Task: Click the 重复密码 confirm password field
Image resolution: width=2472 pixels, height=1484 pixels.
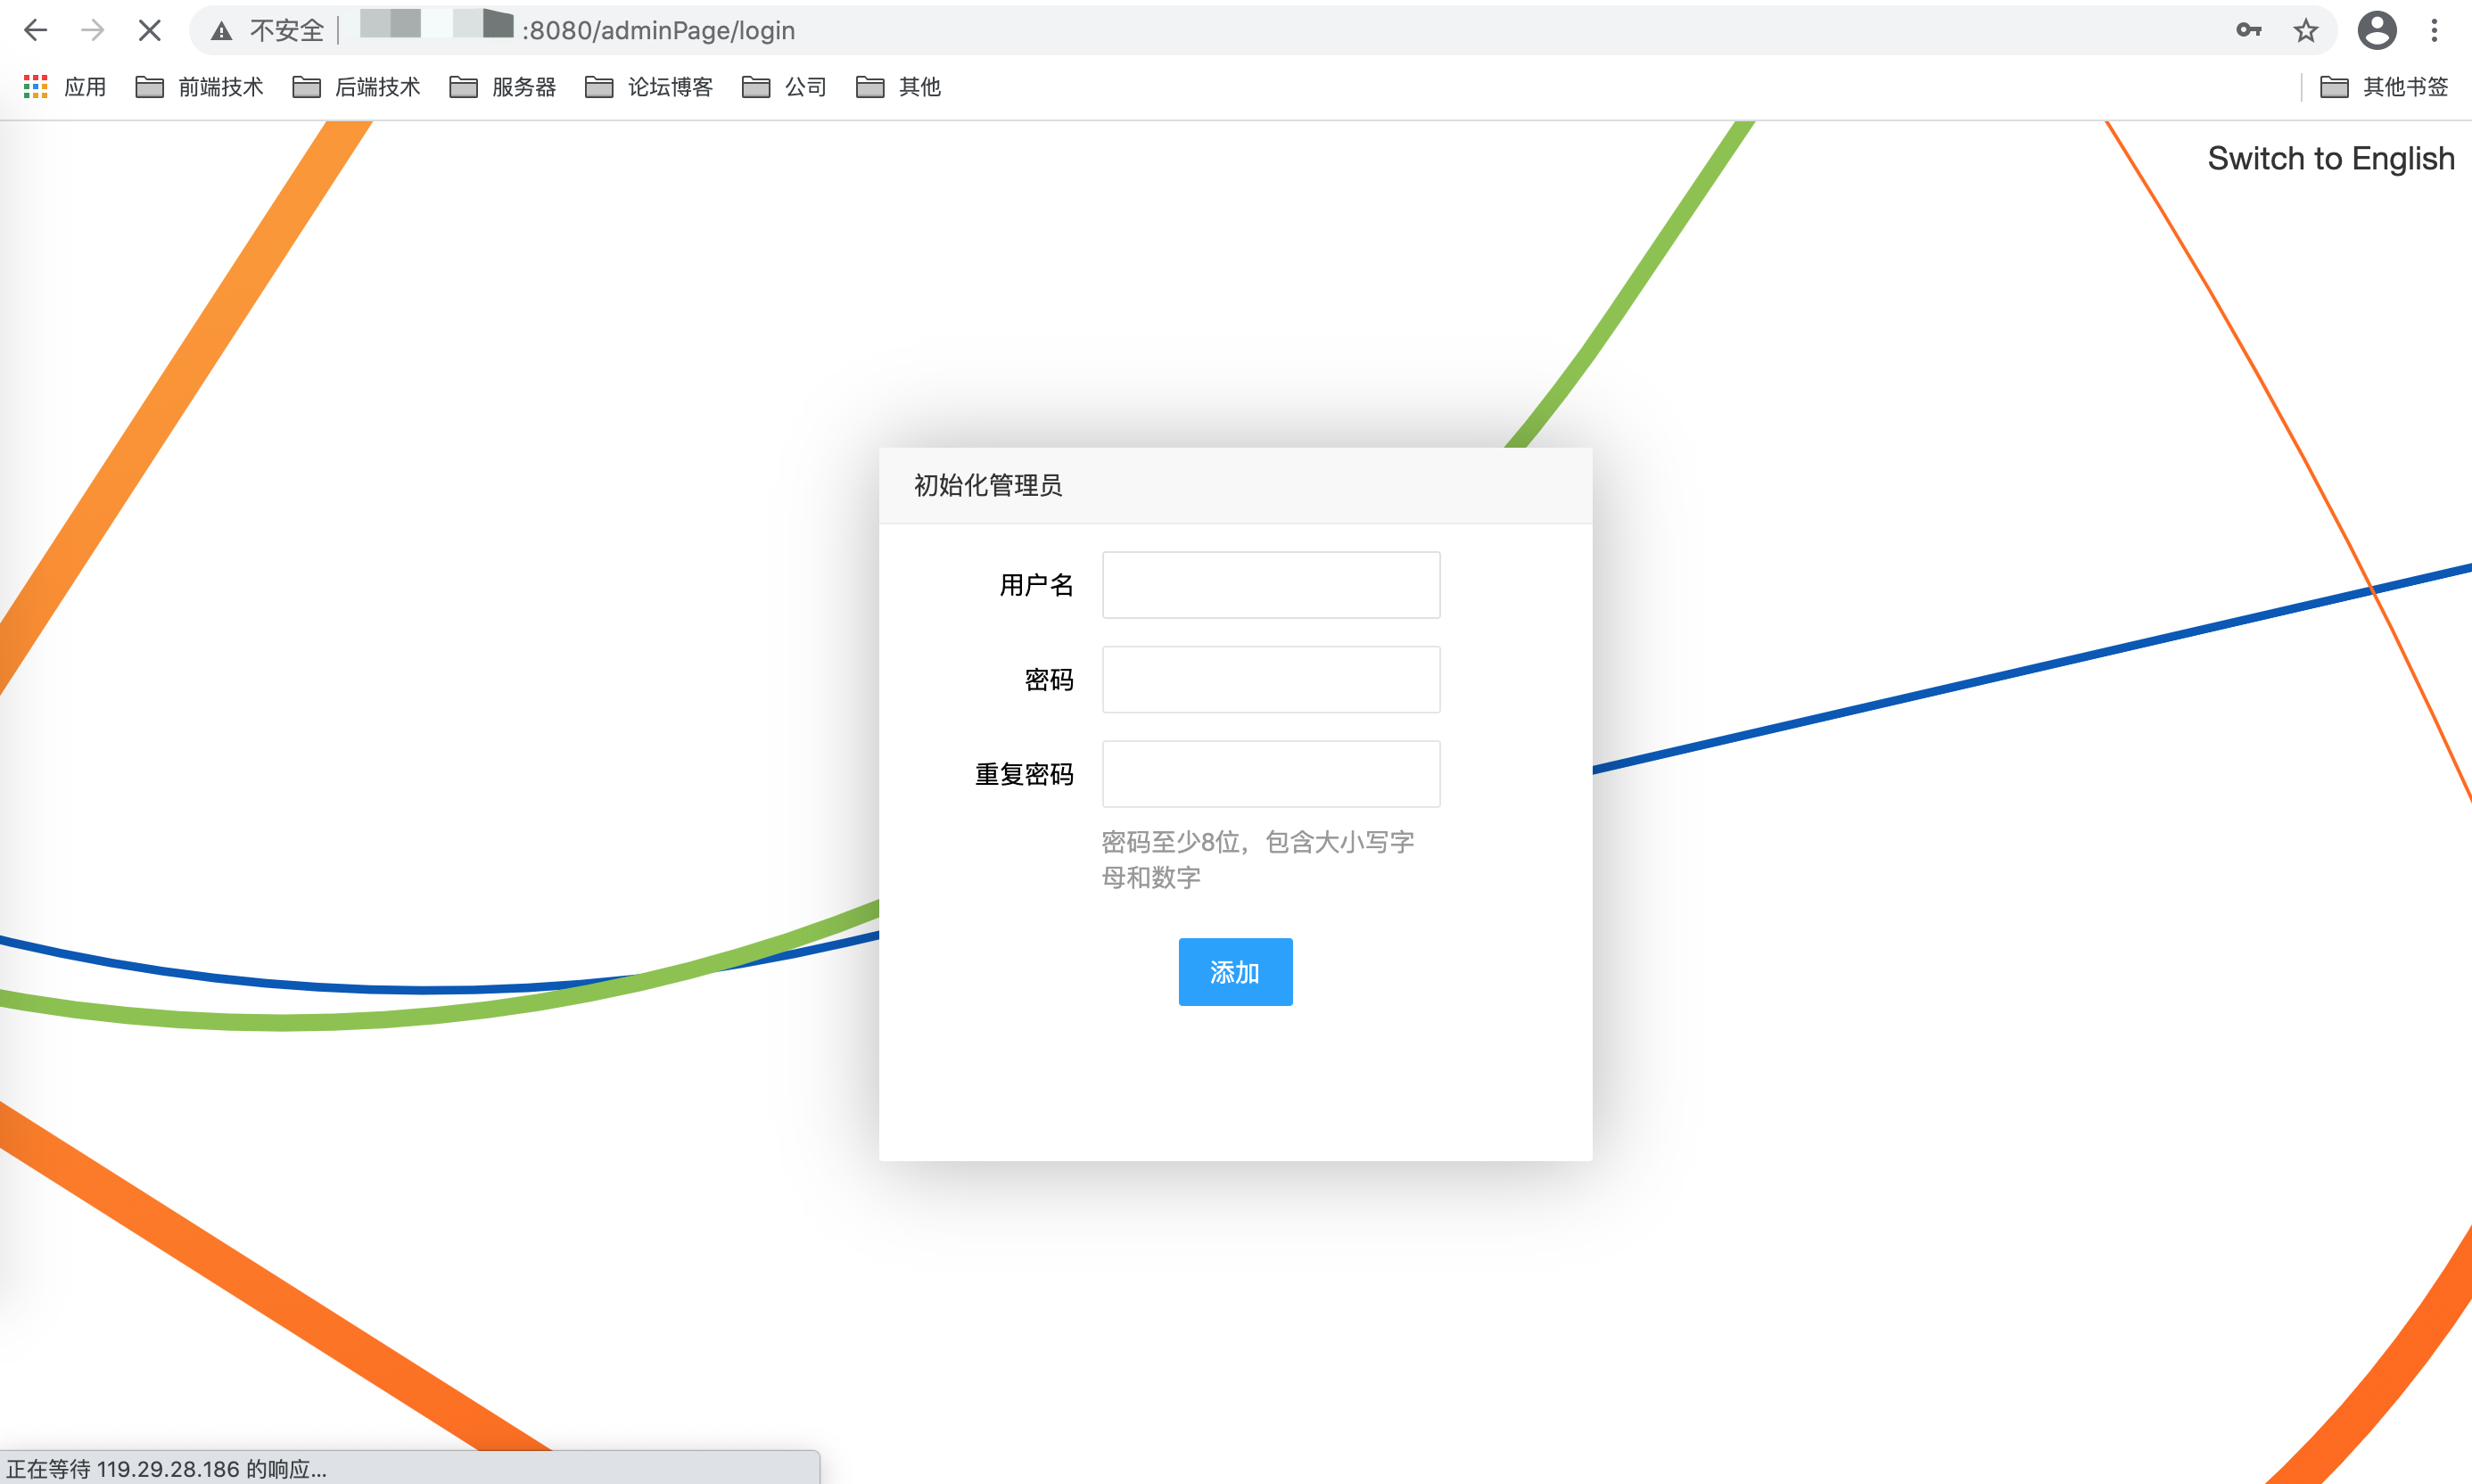Action: tap(1272, 774)
